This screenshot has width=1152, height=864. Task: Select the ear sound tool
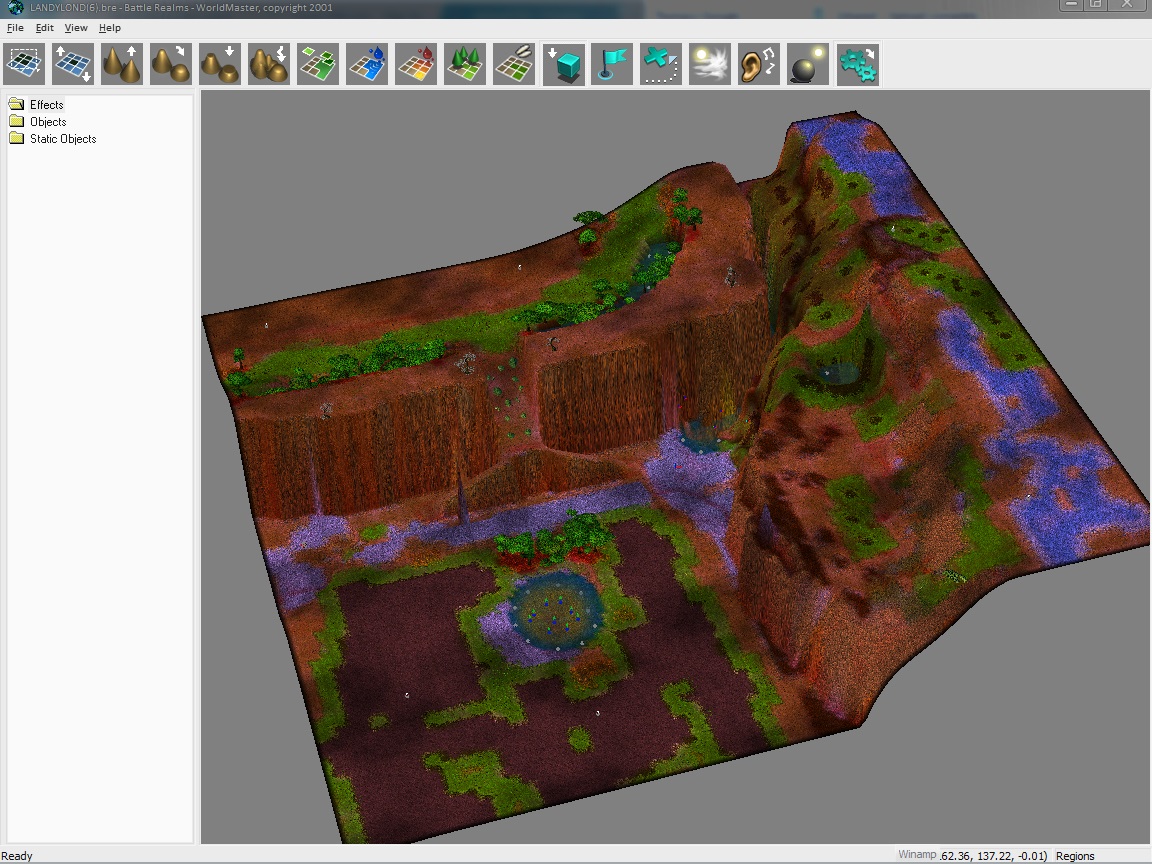coord(759,64)
